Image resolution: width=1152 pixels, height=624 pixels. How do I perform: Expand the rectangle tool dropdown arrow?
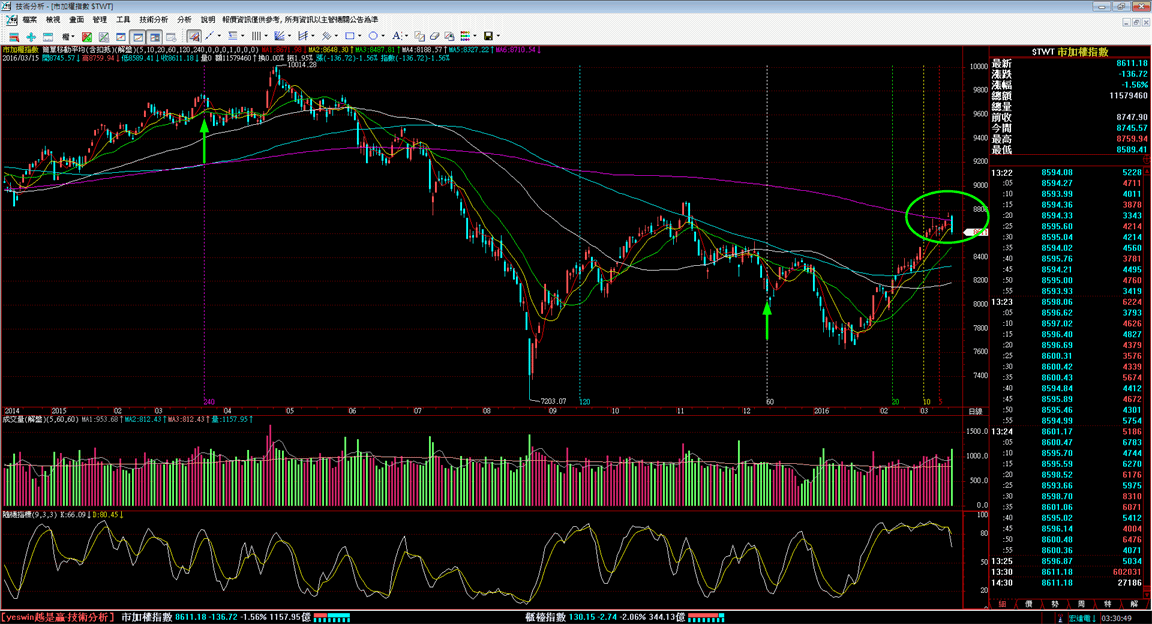click(x=360, y=36)
